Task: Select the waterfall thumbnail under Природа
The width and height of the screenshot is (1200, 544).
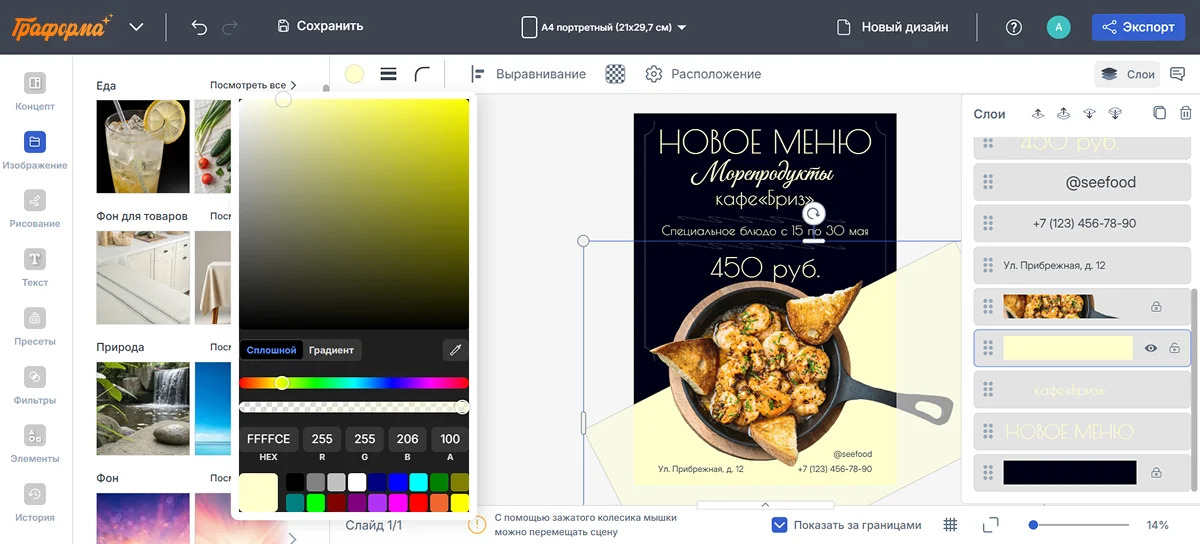Action: [143, 409]
